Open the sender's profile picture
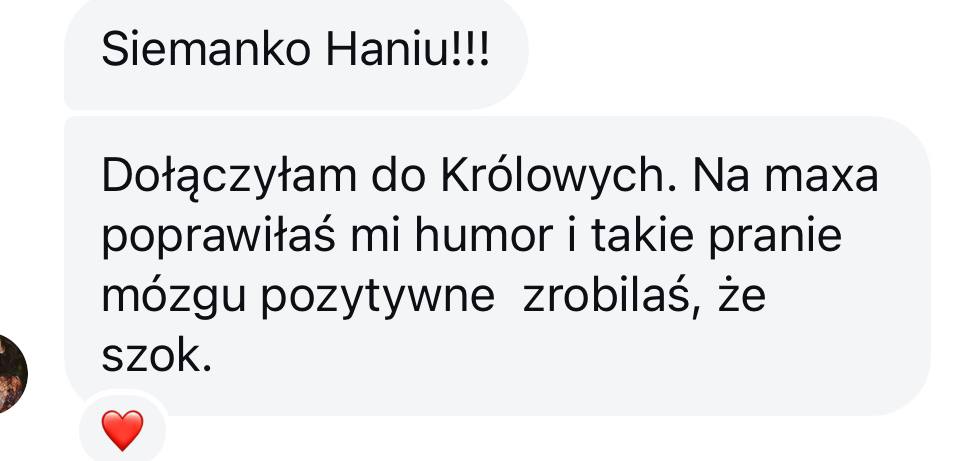 12,374
